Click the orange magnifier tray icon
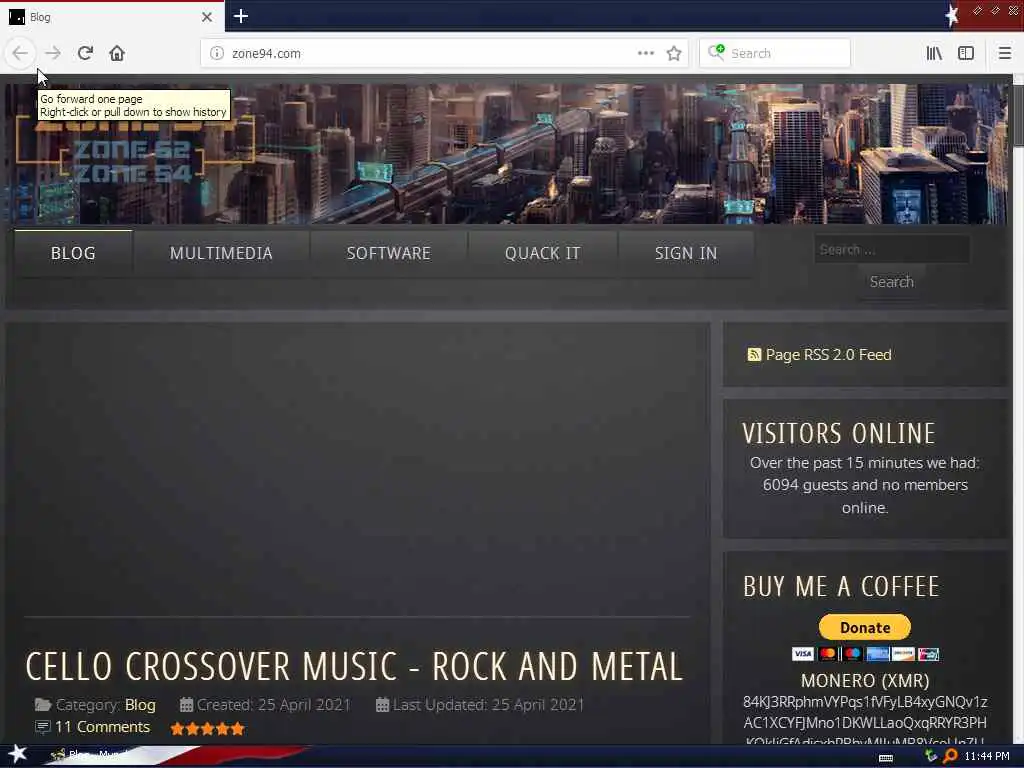The image size is (1024, 768). click(x=950, y=756)
